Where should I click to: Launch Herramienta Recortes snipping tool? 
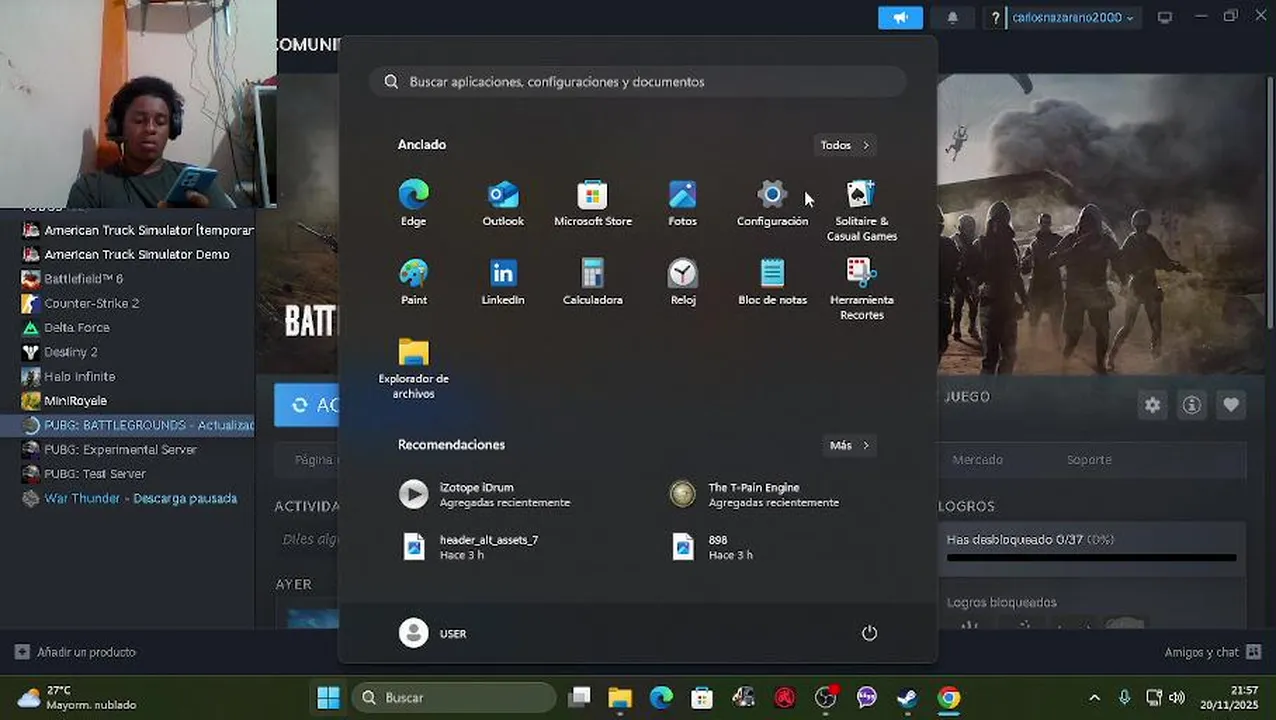click(x=862, y=289)
